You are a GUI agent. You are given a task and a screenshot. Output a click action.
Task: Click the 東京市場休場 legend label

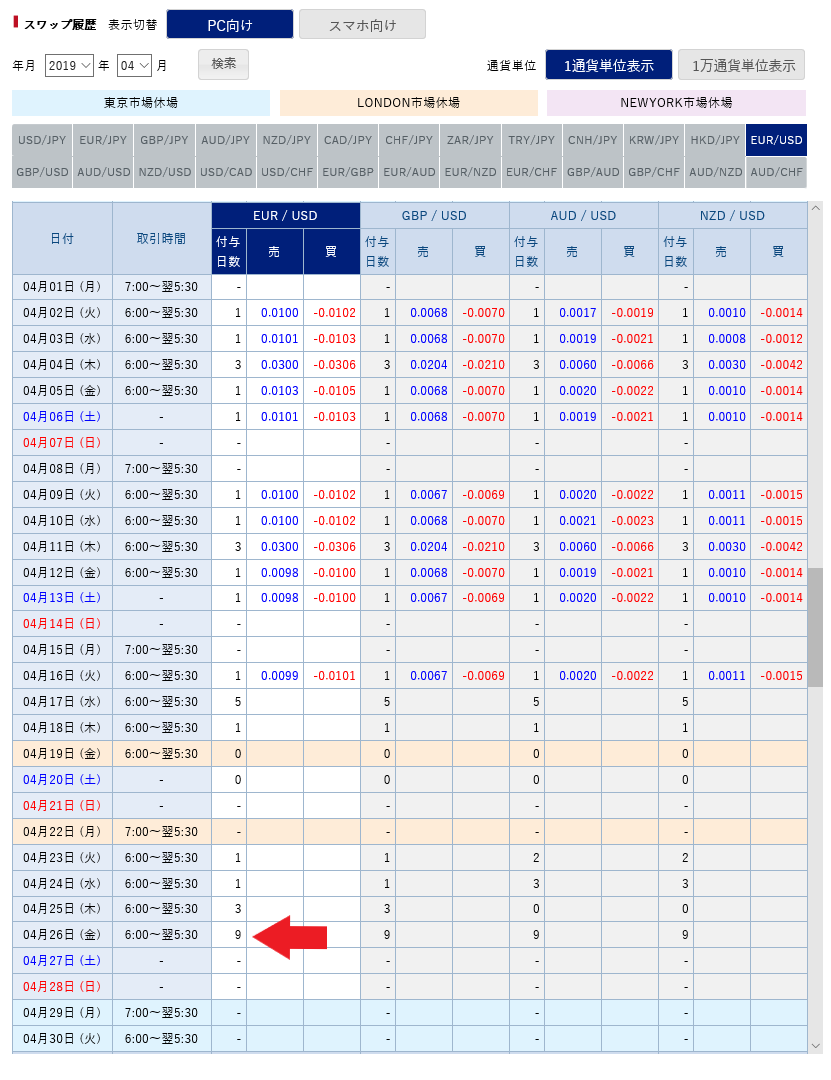[141, 103]
